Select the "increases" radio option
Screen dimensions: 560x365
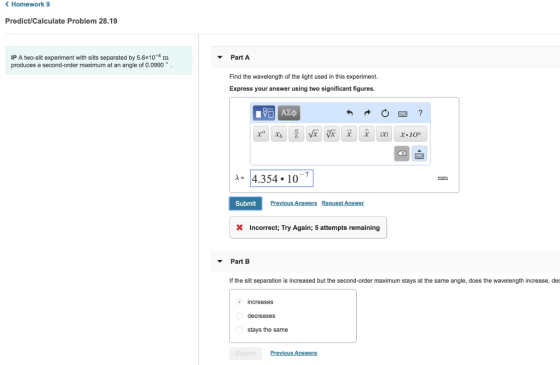coord(239,302)
